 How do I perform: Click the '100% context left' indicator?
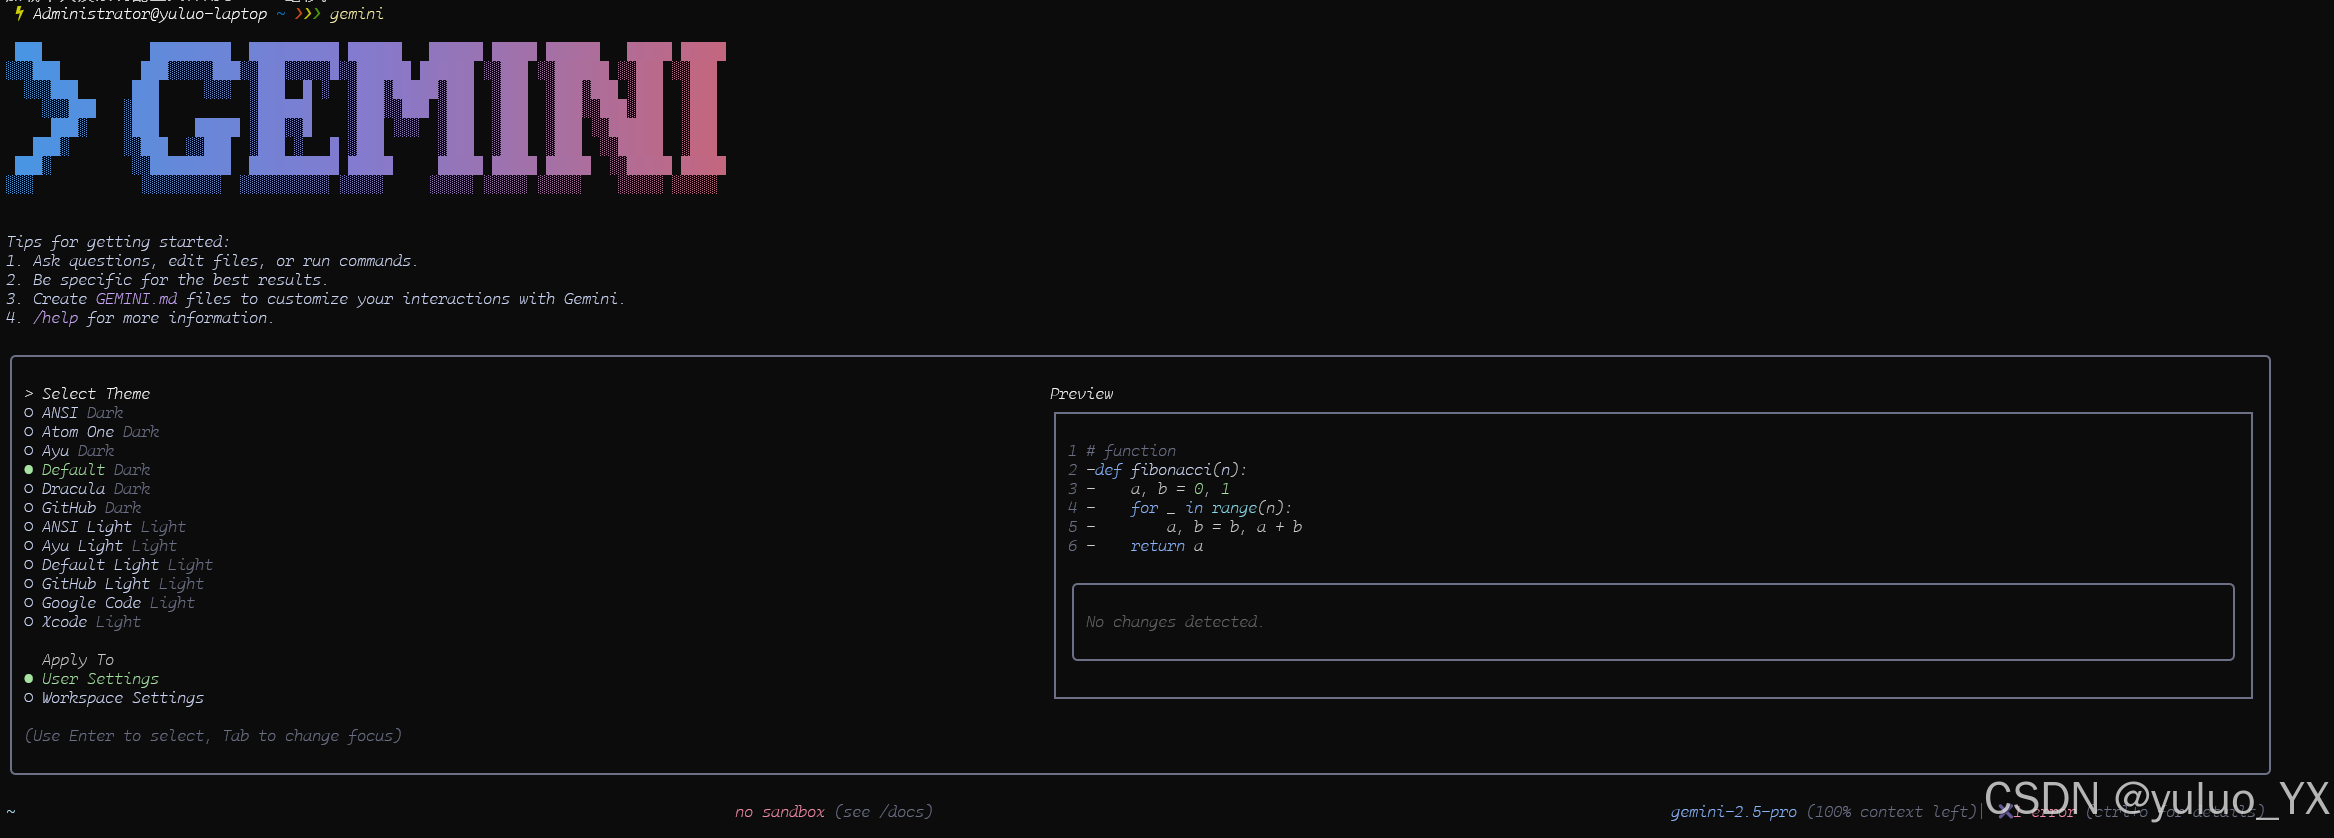click(1892, 812)
